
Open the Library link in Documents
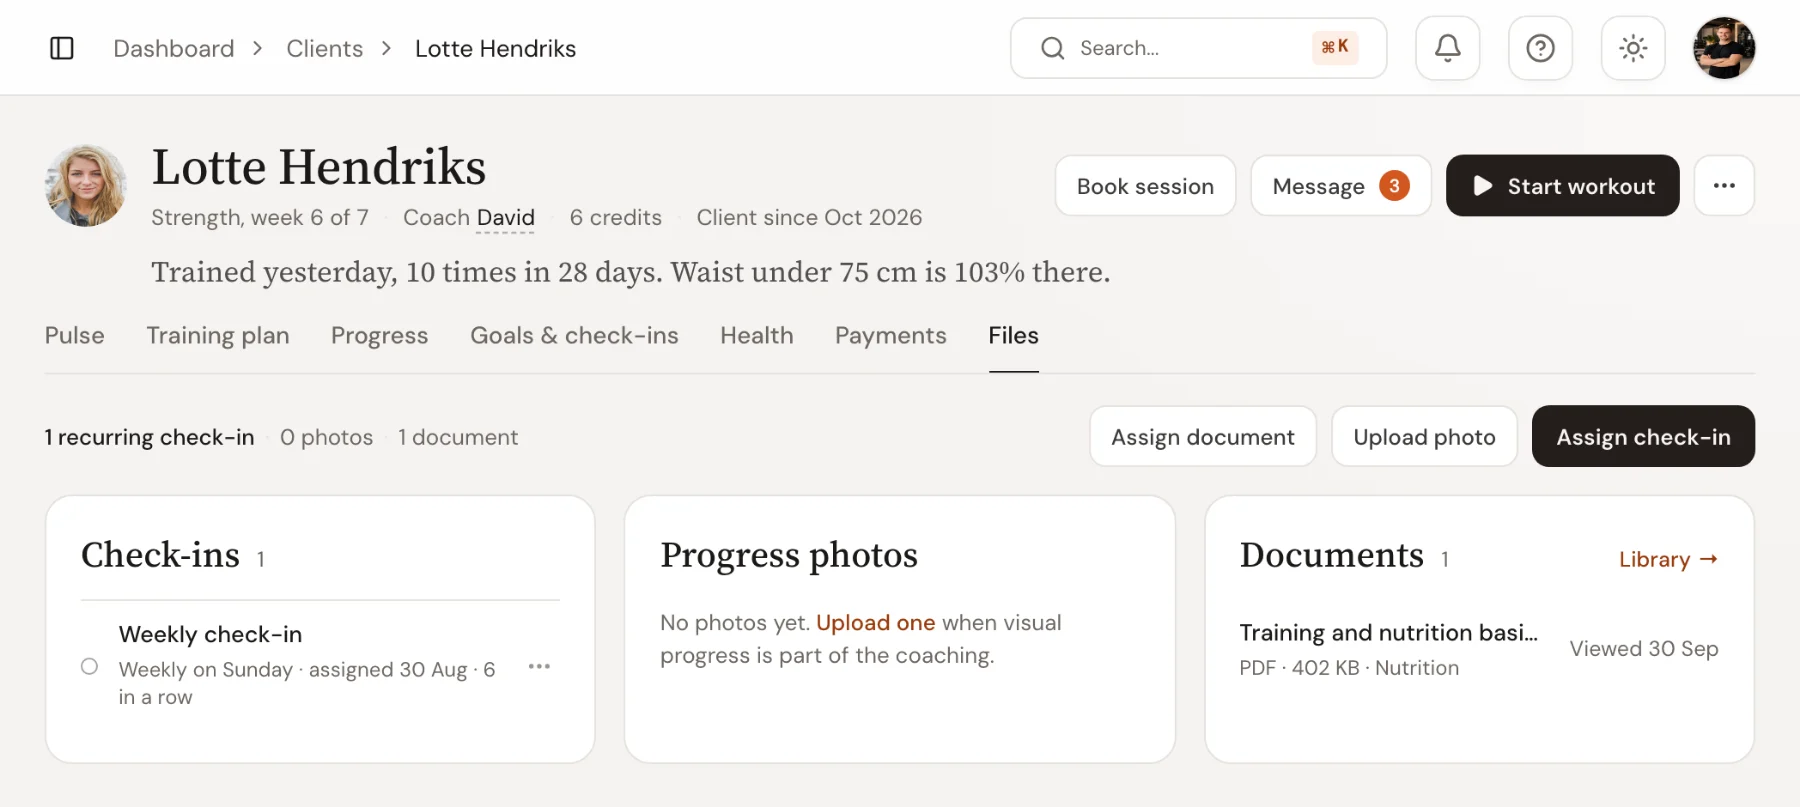click(x=1668, y=559)
